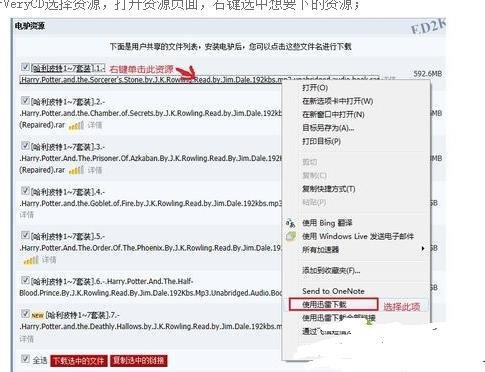The width and height of the screenshot is (485, 372).
Task: Open the Order.Of.The.Phoenix file link
Action: tap(151, 248)
